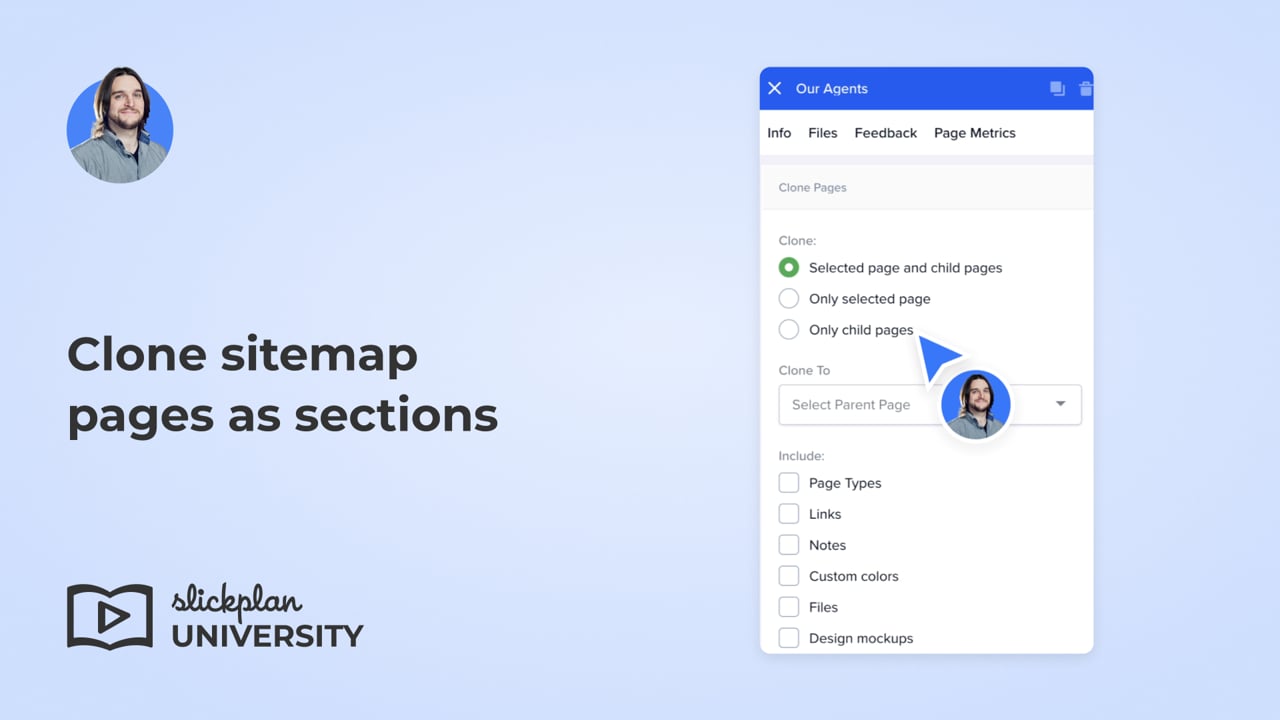Click the clone page icon in header
The width and height of the screenshot is (1280, 720).
(x=1057, y=89)
